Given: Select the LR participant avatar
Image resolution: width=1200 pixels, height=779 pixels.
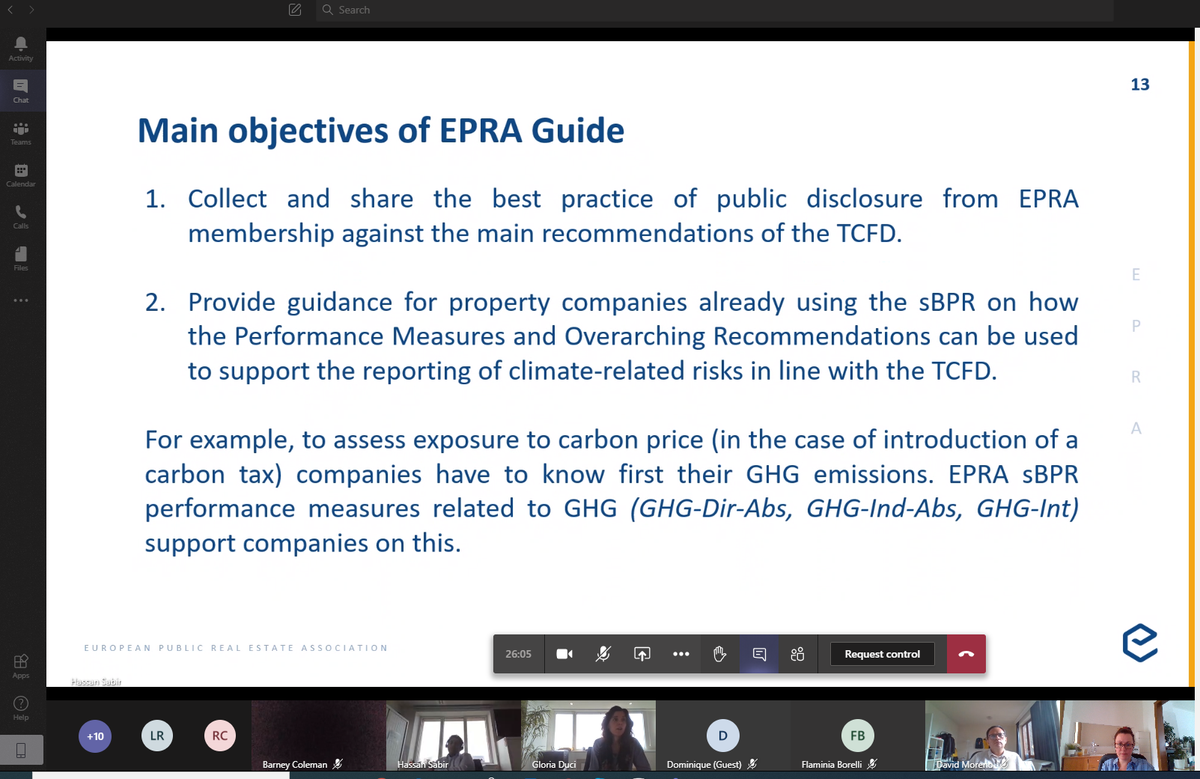Looking at the screenshot, I should (157, 736).
